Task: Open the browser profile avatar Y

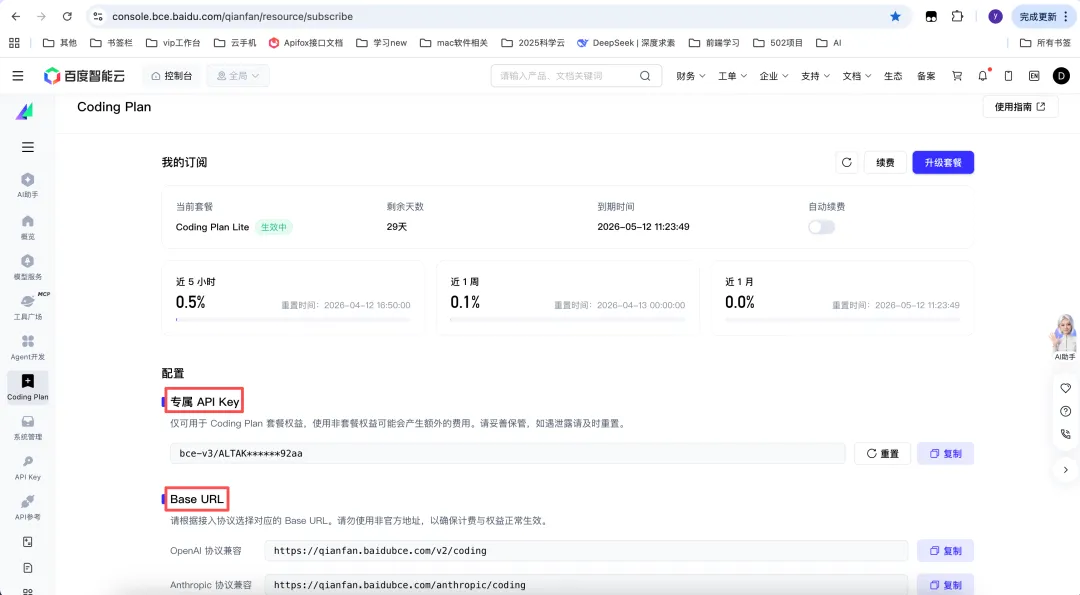Action: (995, 16)
